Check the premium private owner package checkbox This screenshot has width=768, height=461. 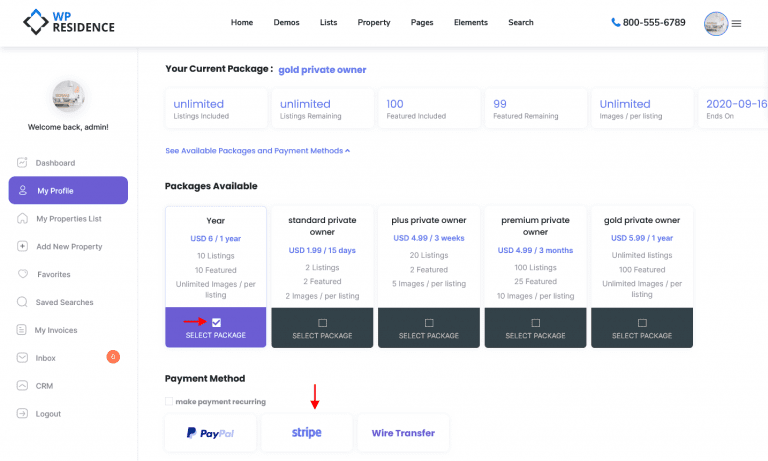point(535,323)
